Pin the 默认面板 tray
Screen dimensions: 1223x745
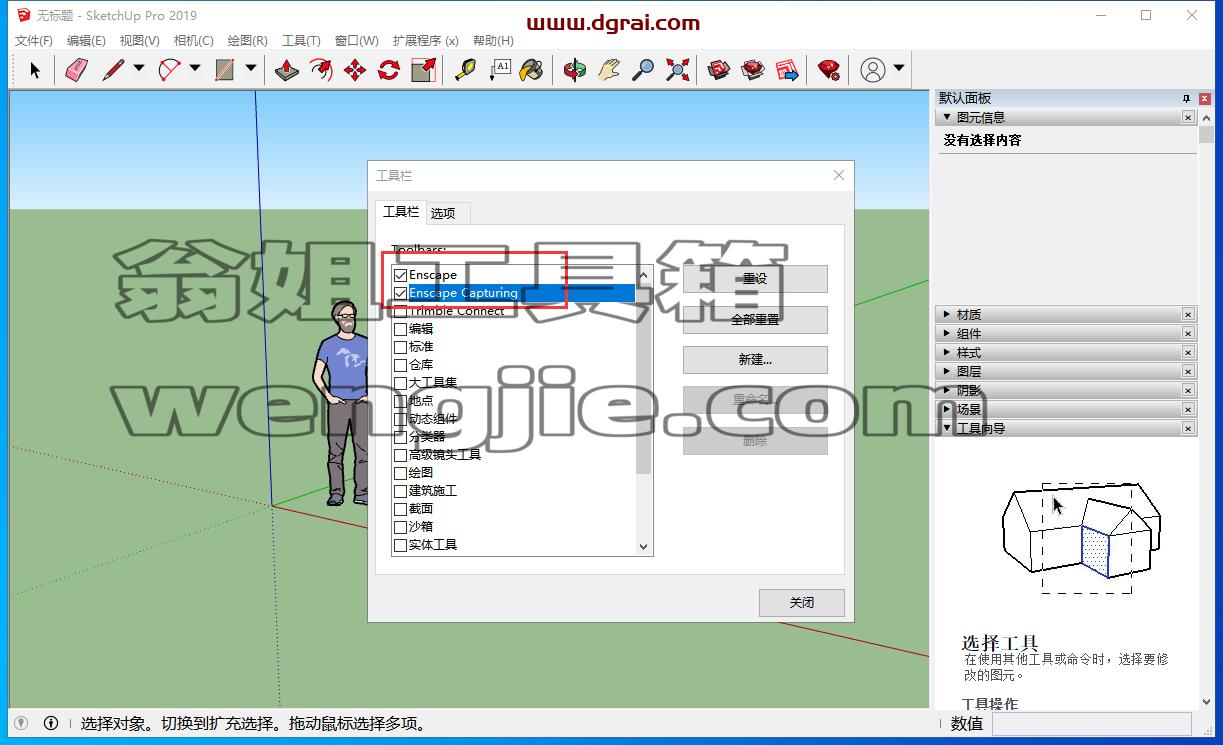point(1187,98)
